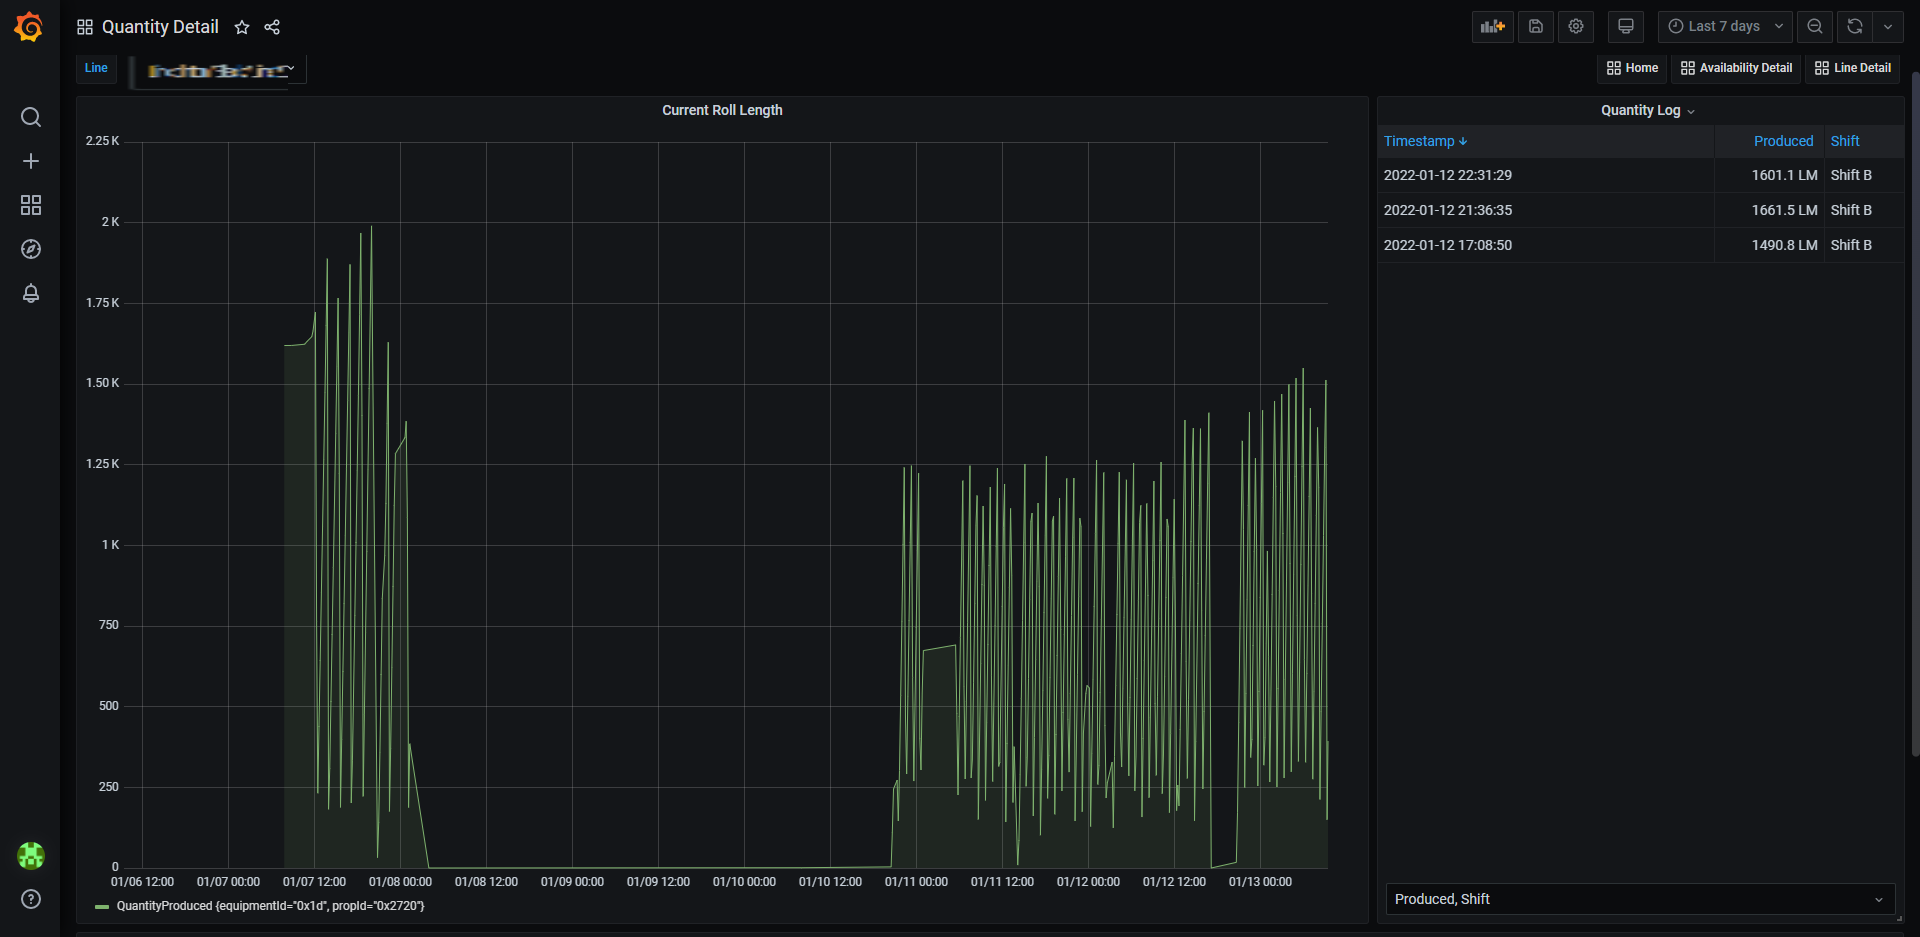Click the Create plus icon in sidebar
1920x937 pixels.
point(31,161)
